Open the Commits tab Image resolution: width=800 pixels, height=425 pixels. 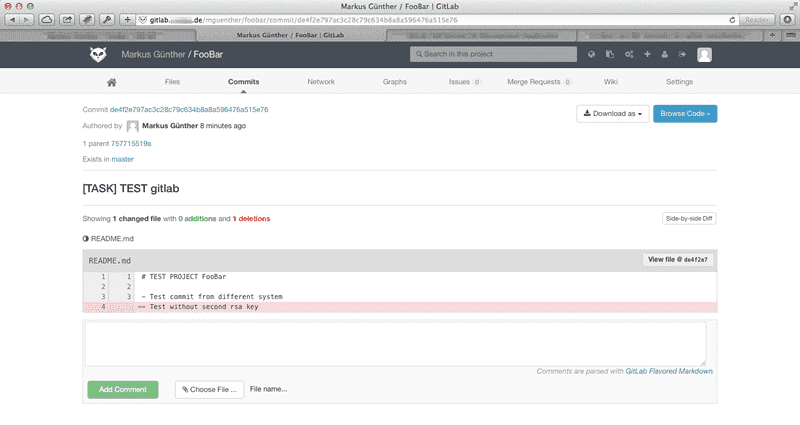click(x=243, y=82)
